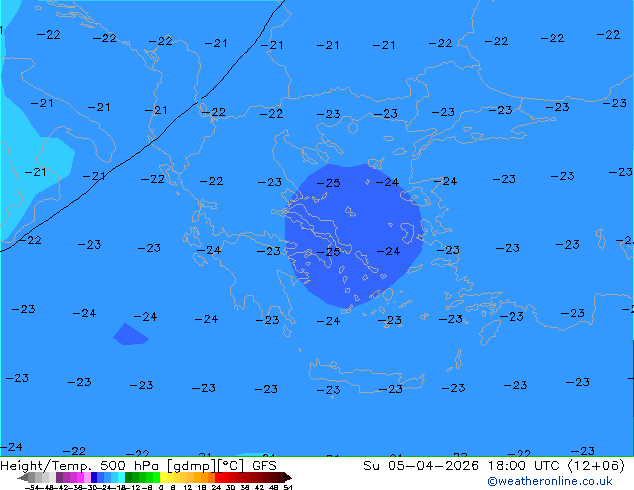The width and height of the screenshot is (634, 490).
Task: Pick the bright red 24 degree legend swatch
Action: click(x=218, y=477)
